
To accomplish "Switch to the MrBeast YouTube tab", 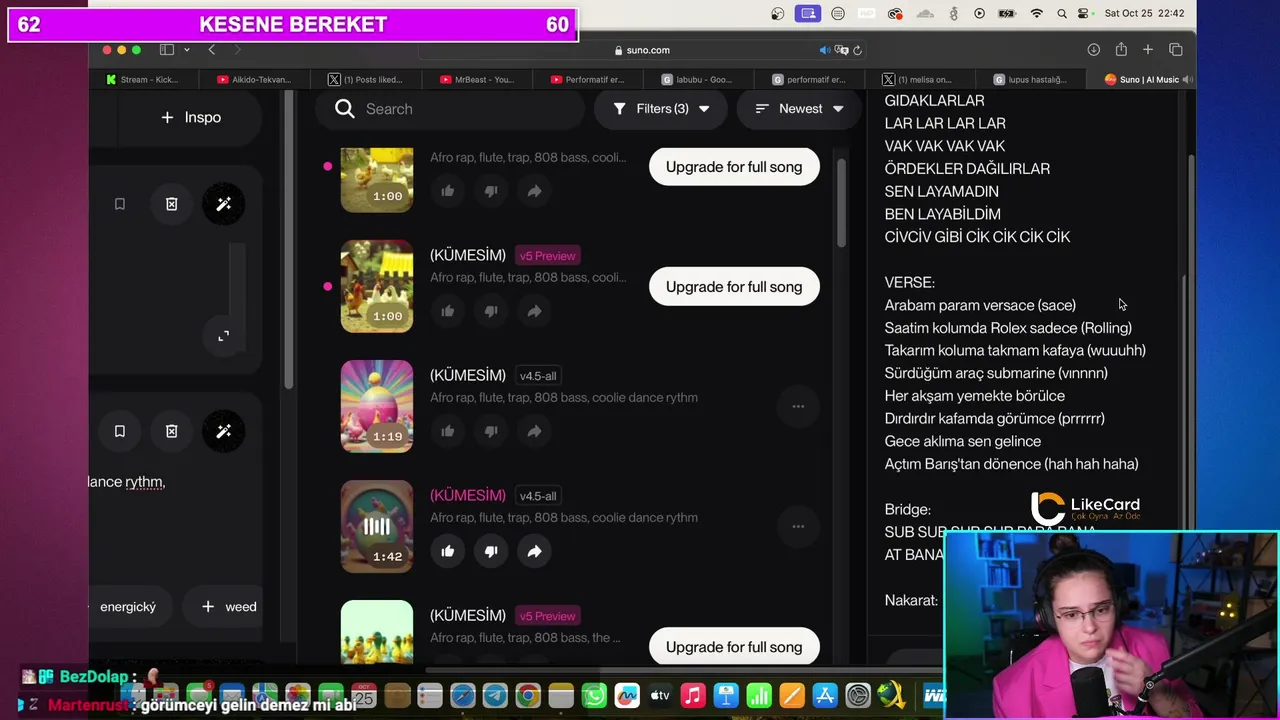I will click(477, 79).
